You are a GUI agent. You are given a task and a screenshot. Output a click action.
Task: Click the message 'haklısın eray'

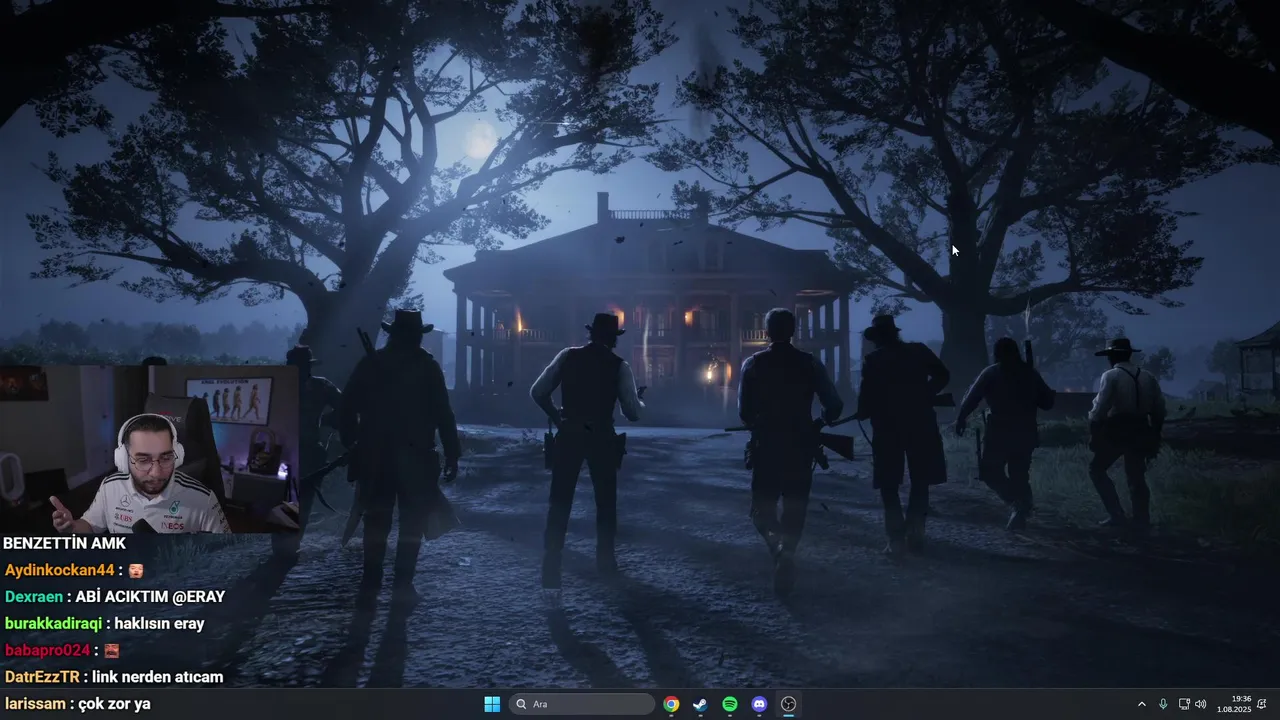tap(159, 624)
